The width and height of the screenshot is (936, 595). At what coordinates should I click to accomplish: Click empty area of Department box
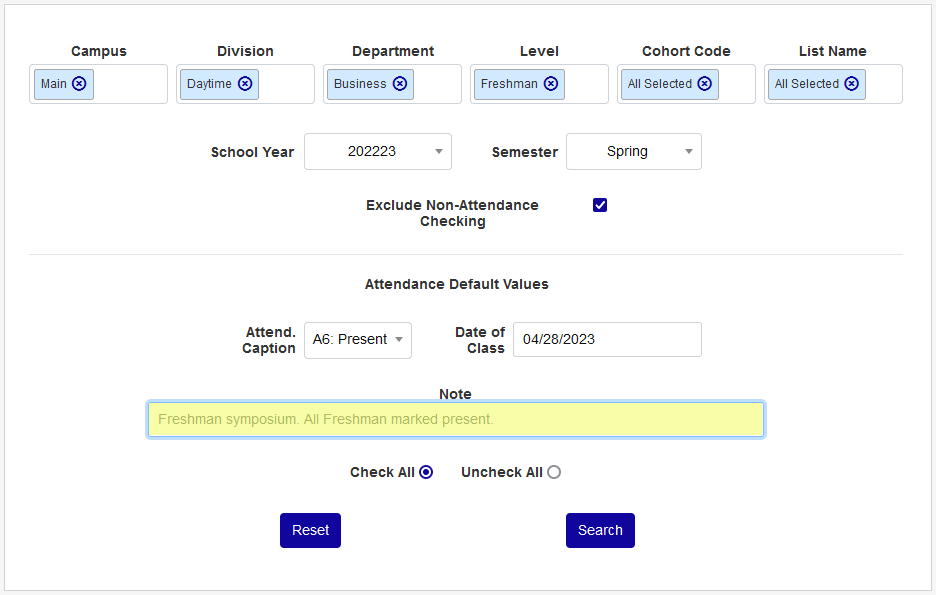(437, 84)
